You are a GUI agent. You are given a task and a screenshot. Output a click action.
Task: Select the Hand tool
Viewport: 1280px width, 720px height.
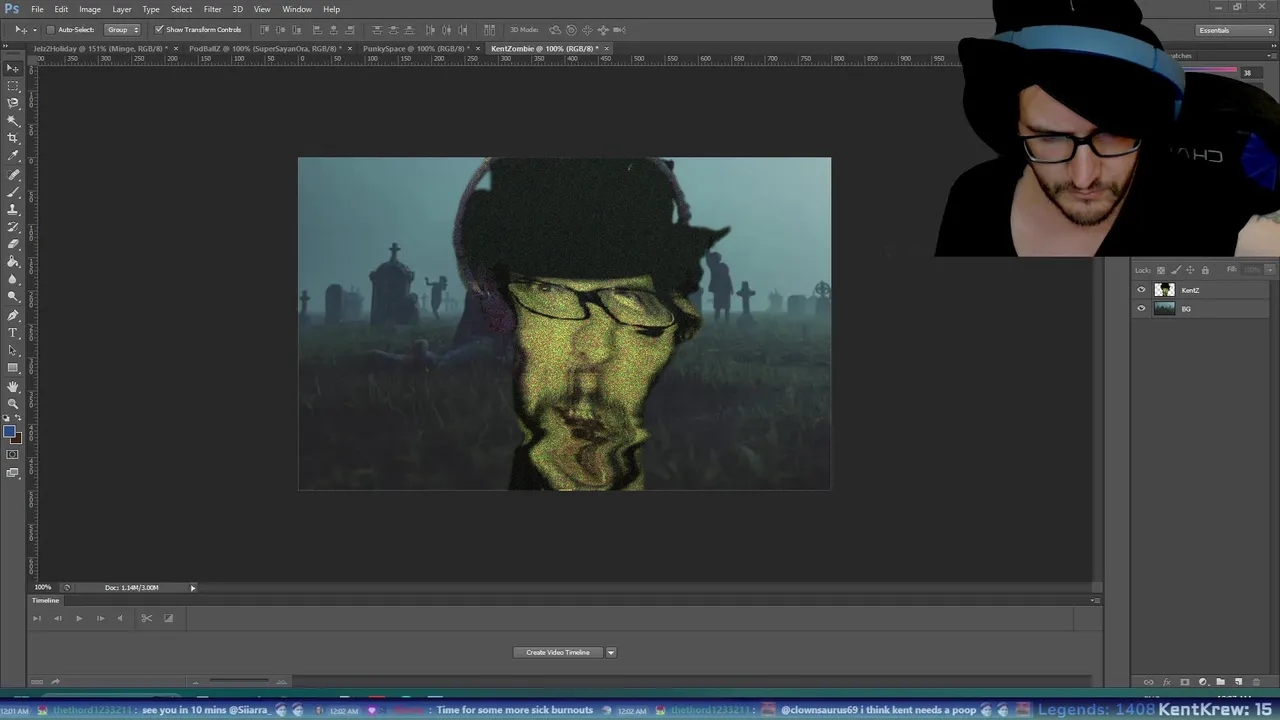(13, 386)
